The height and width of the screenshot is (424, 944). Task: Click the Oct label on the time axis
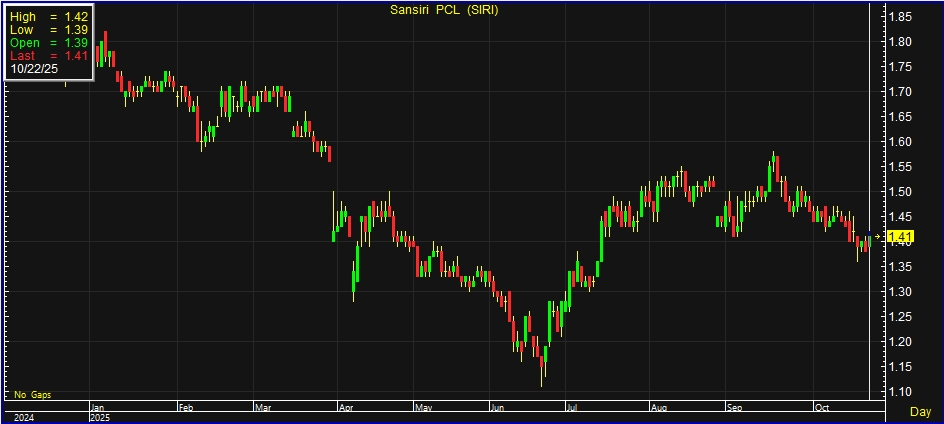[x=822, y=408]
